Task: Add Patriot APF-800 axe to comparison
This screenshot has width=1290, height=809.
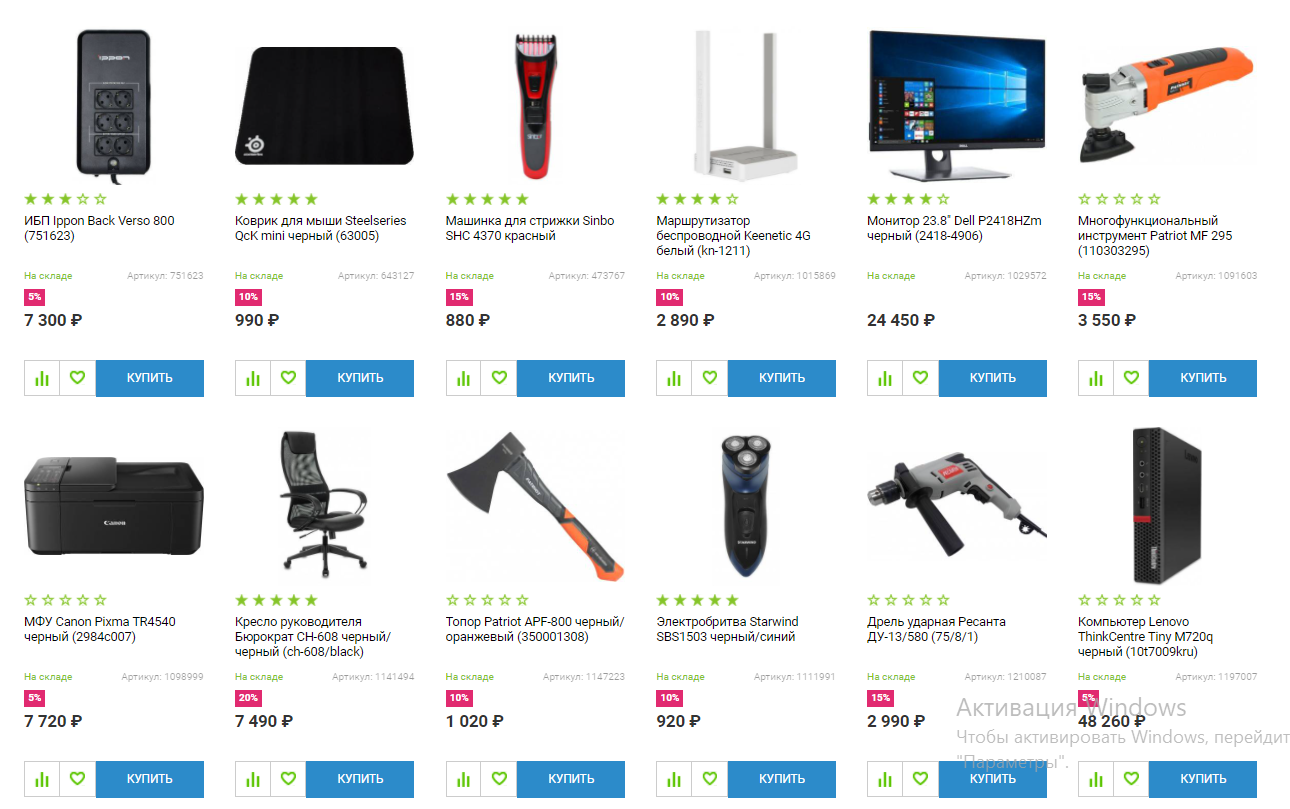Action: click(463, 779)
